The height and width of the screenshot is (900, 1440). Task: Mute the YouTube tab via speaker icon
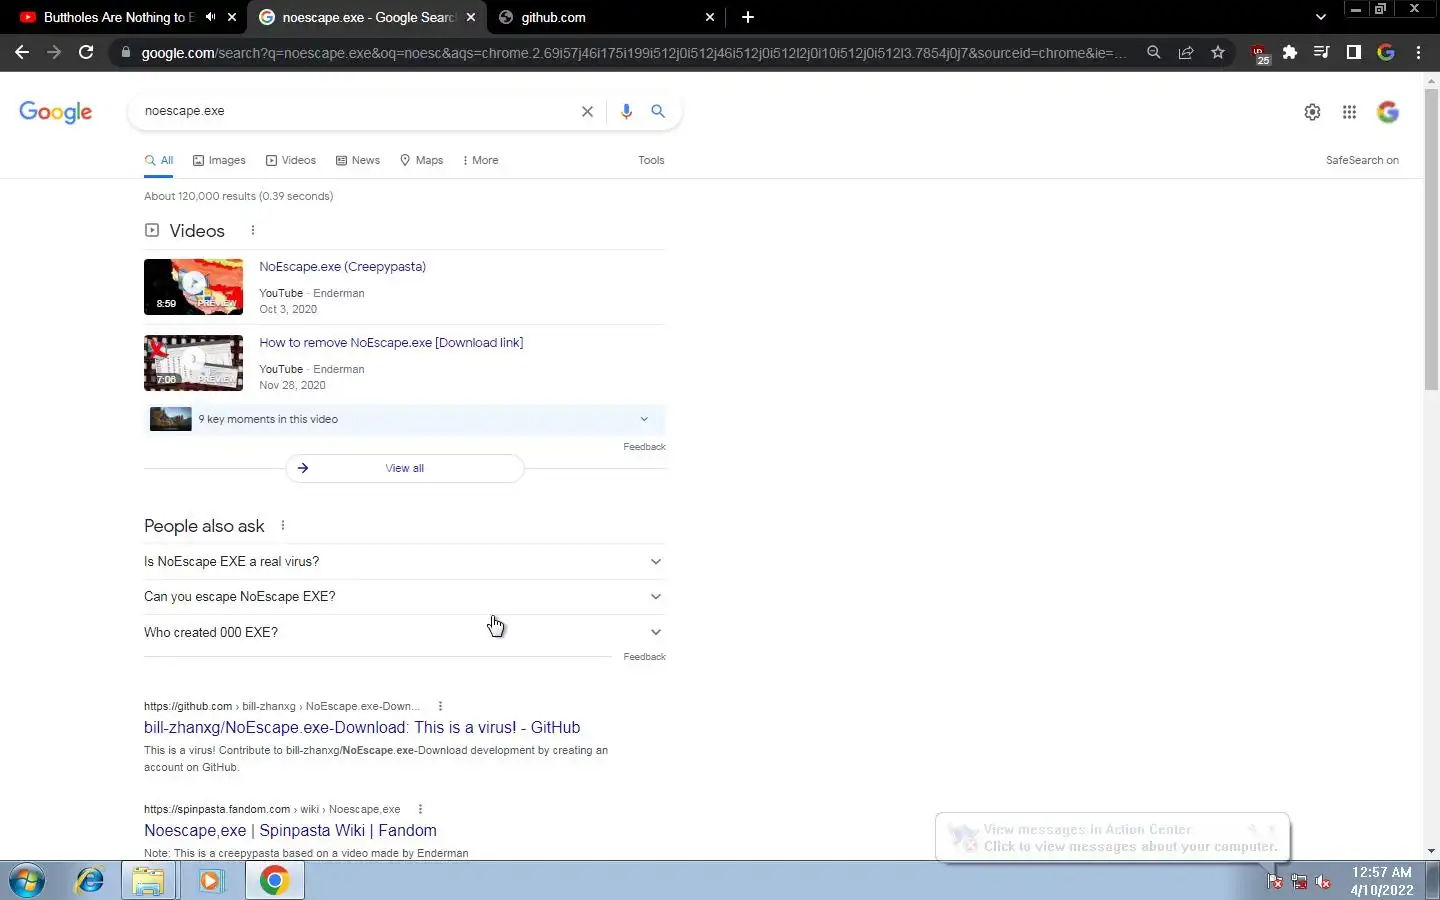(x=210, y=17)
